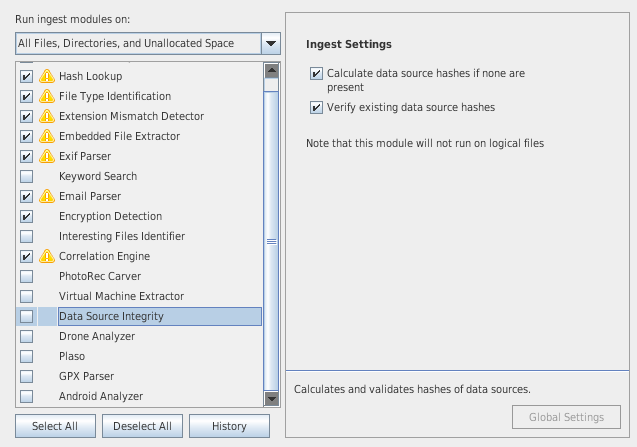Click the warning icon beside File Type Identification
Screen dimensions: 637x447
point(46,97)
